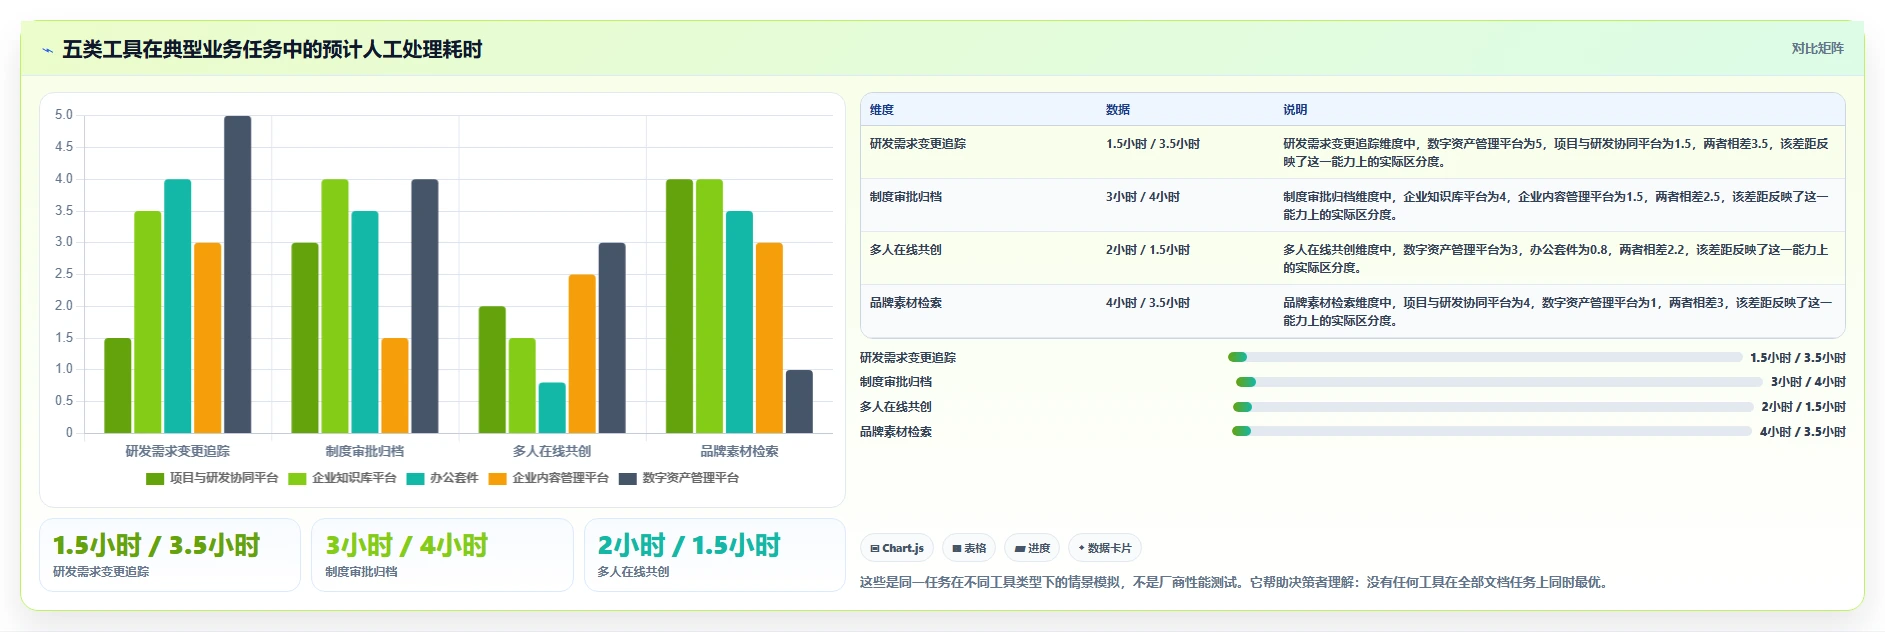Click the footnote text about 情景模拟
Image resolution: width=1885 pixels, height=632 pixels.
[1236, 582]
